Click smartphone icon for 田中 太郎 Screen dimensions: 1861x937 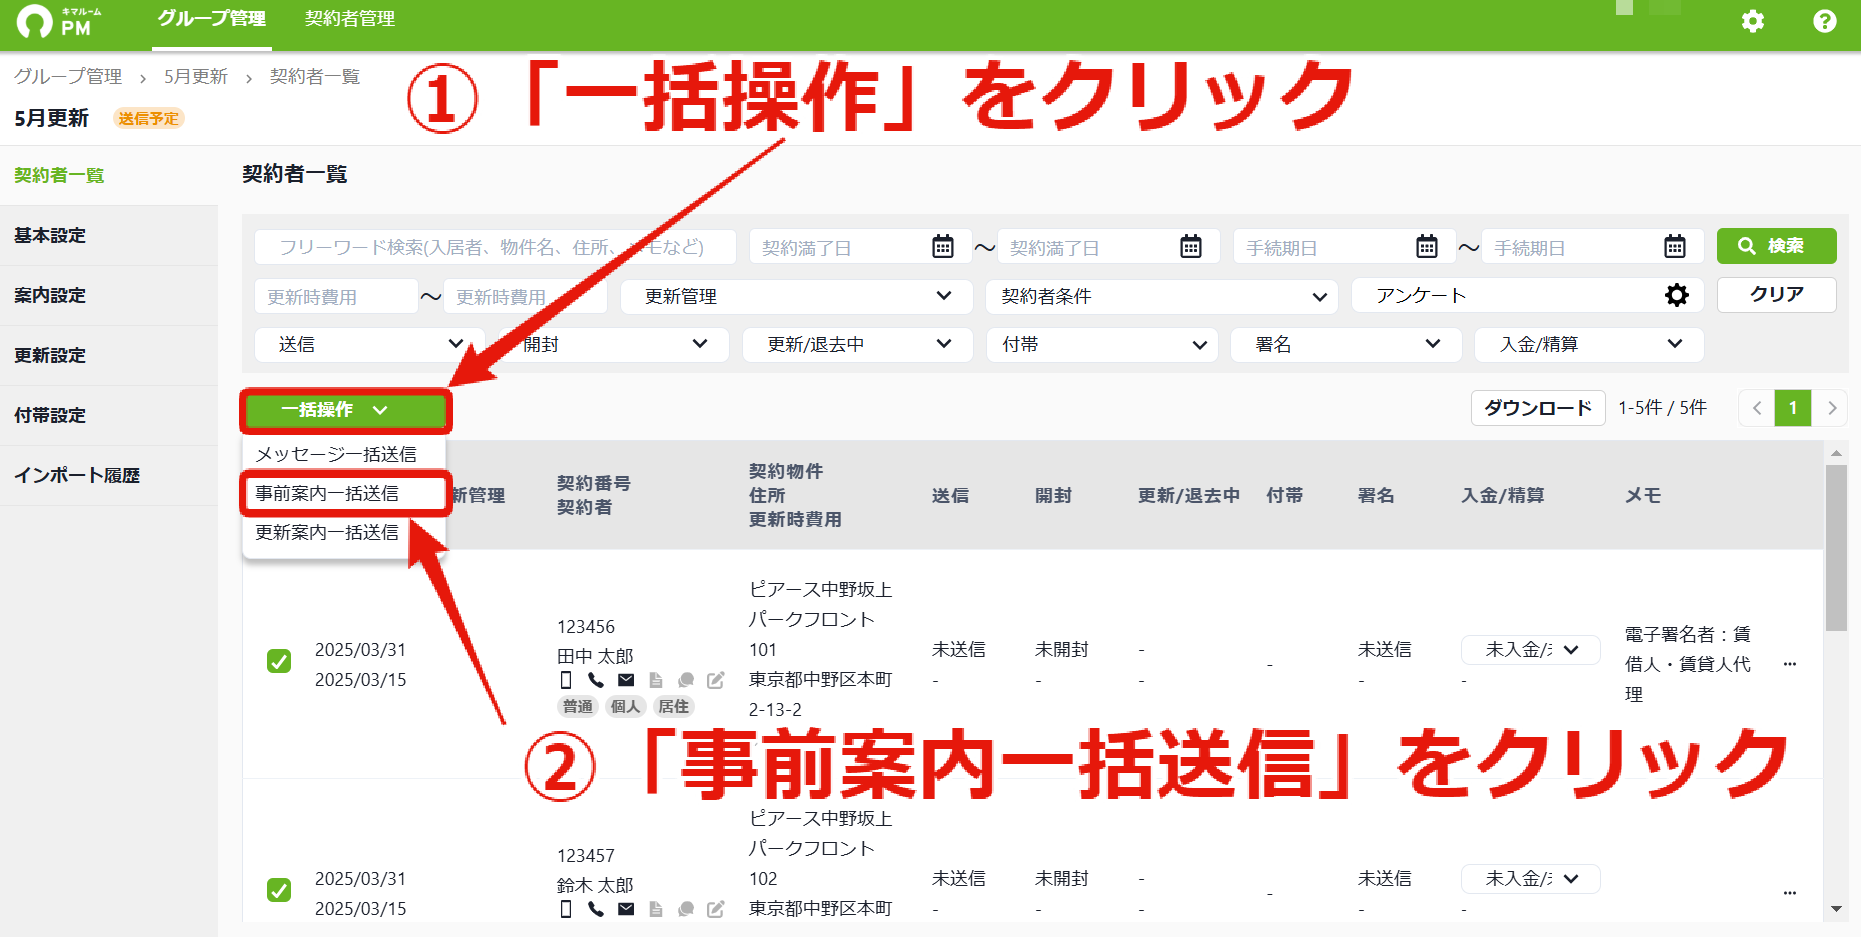[566, 680]
